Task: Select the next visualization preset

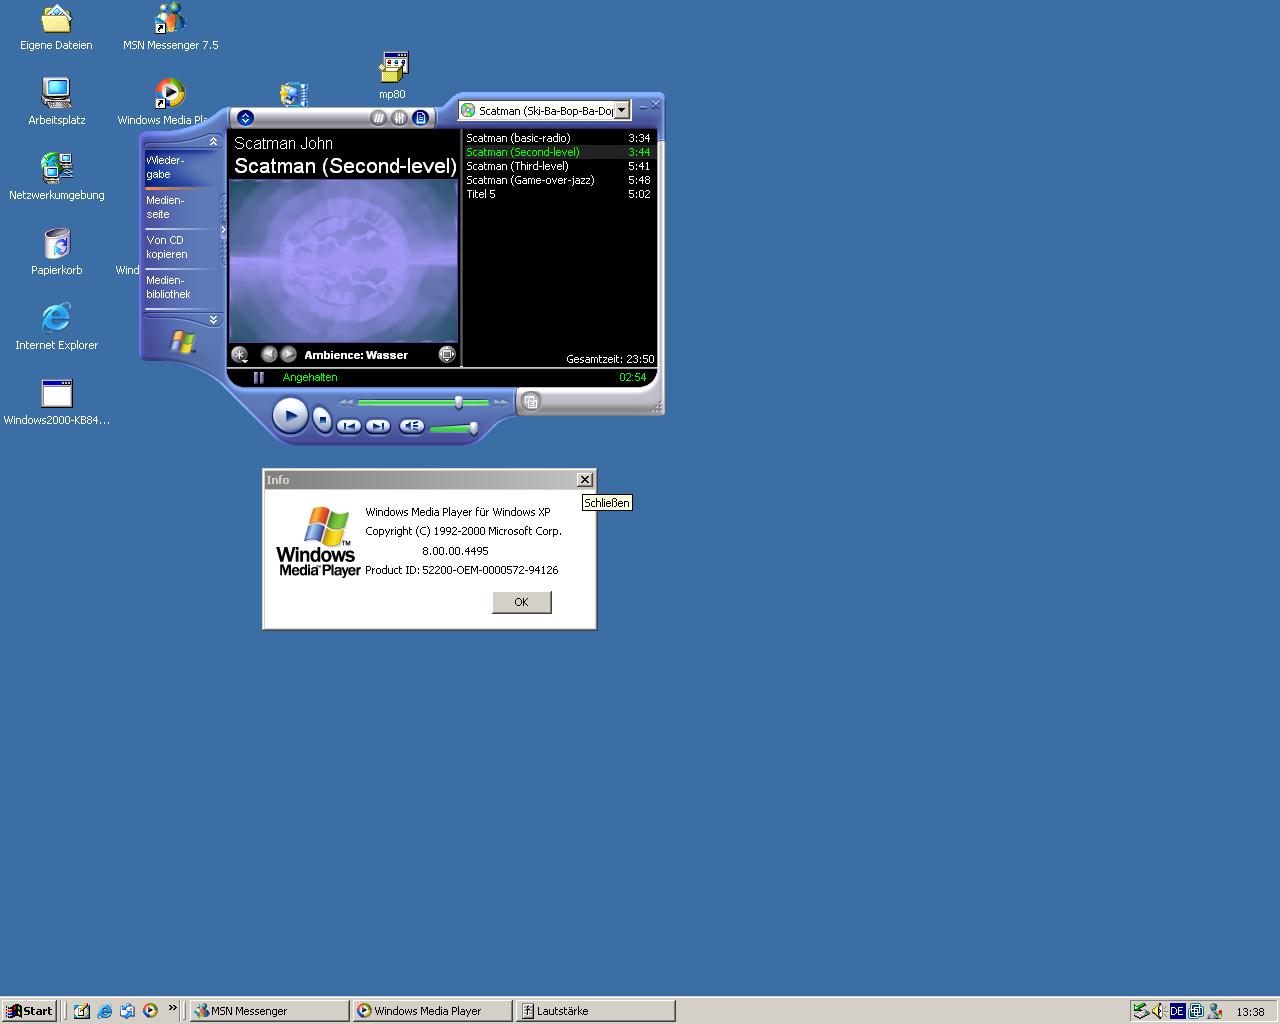Action: (289, 354)
